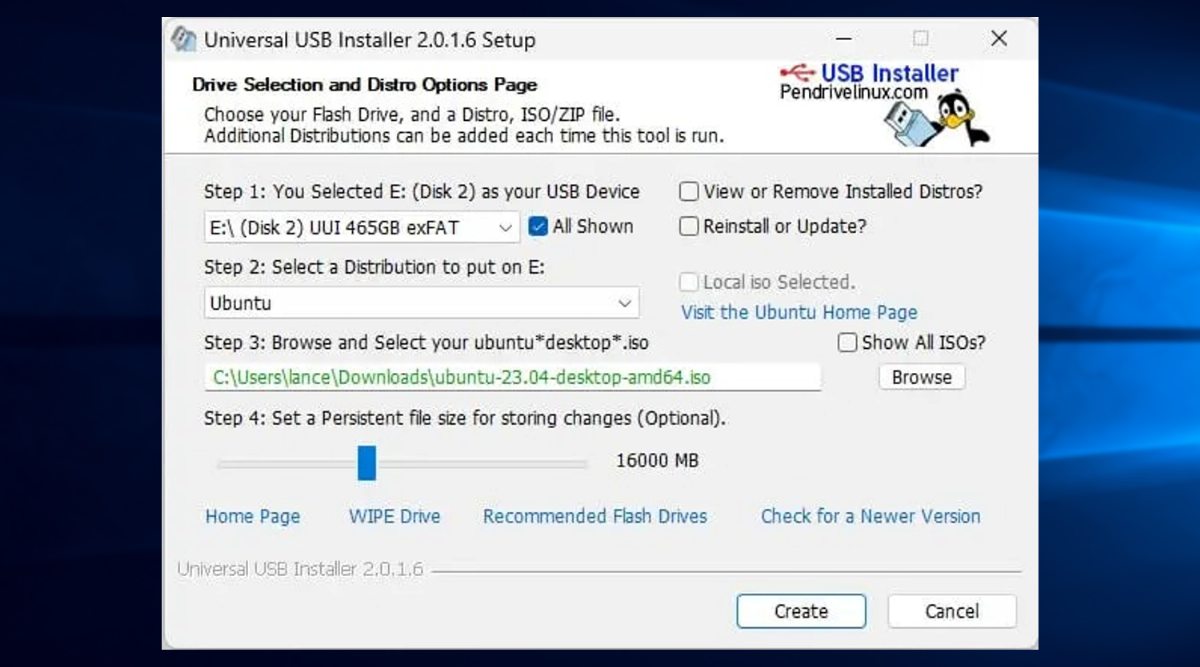
Task: Enable Show All ISOs checkbox
Action: [847, 342]
